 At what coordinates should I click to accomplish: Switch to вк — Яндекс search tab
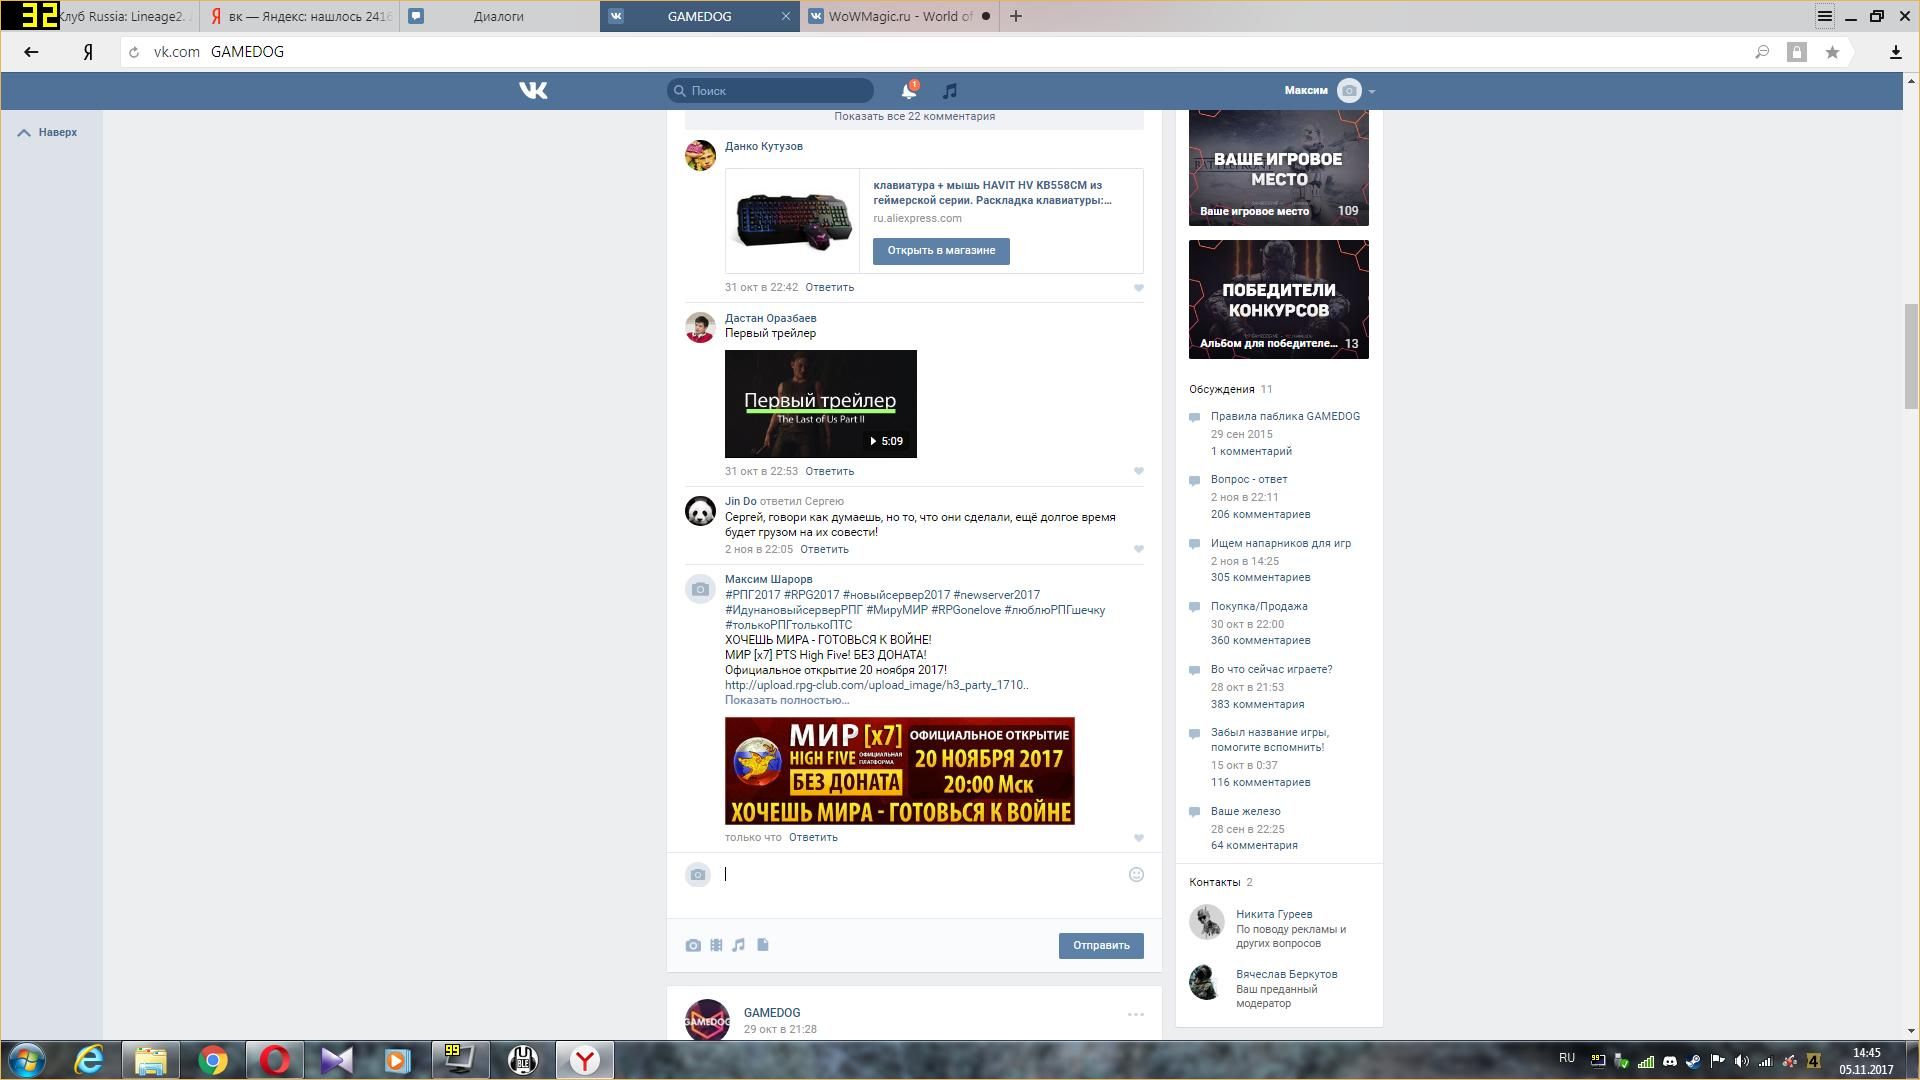coord(300,16)
